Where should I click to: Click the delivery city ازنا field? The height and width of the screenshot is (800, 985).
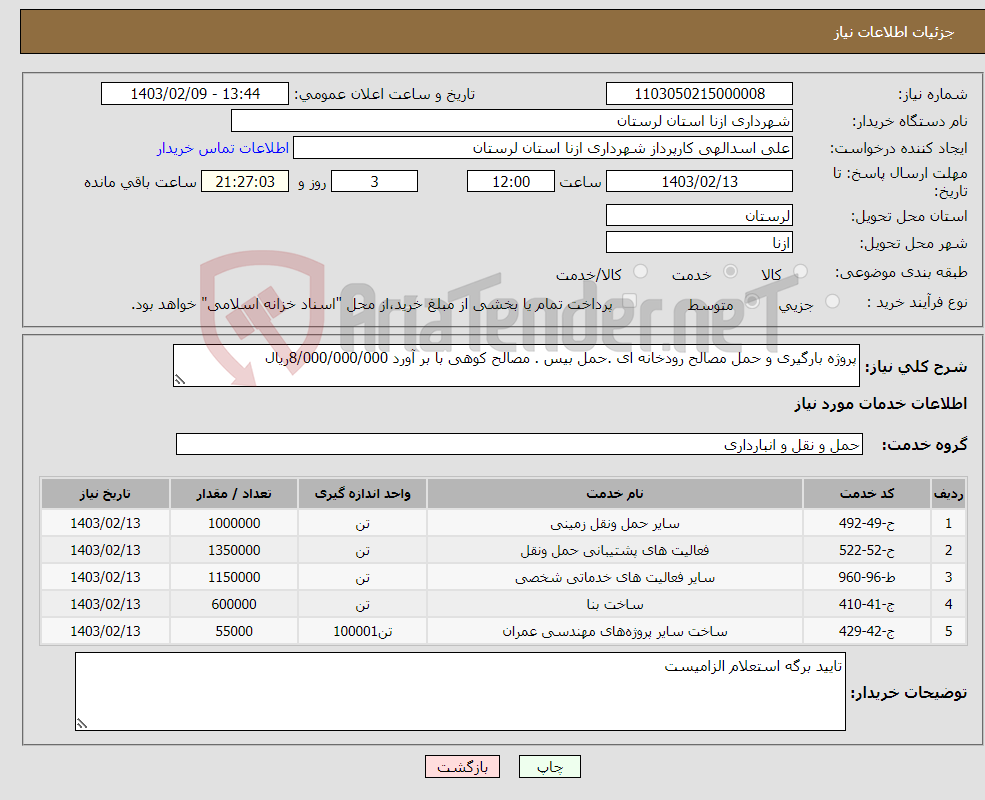click(699, 242)
